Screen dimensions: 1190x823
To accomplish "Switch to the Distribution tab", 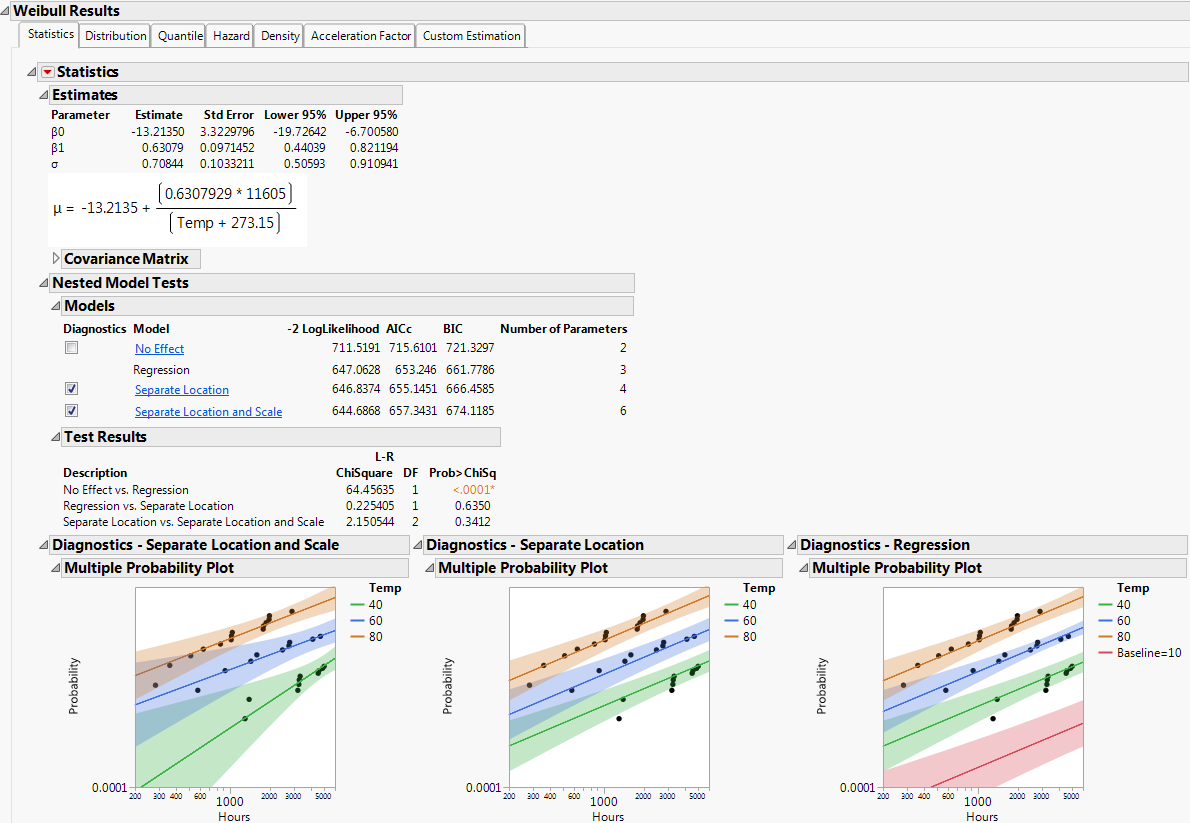I will coord(116,36).
